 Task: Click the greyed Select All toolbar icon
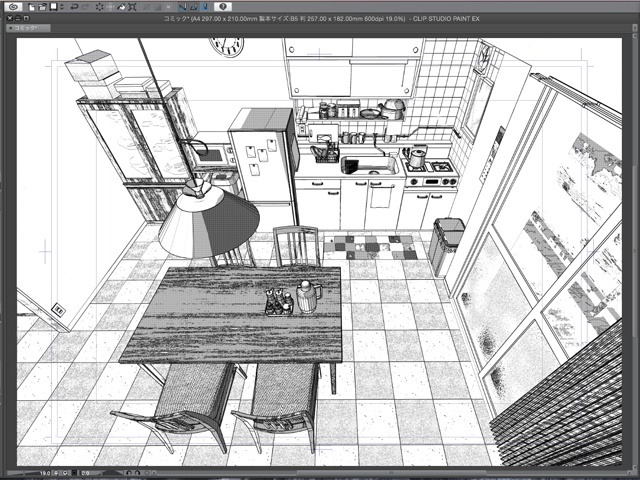point(147,7)
